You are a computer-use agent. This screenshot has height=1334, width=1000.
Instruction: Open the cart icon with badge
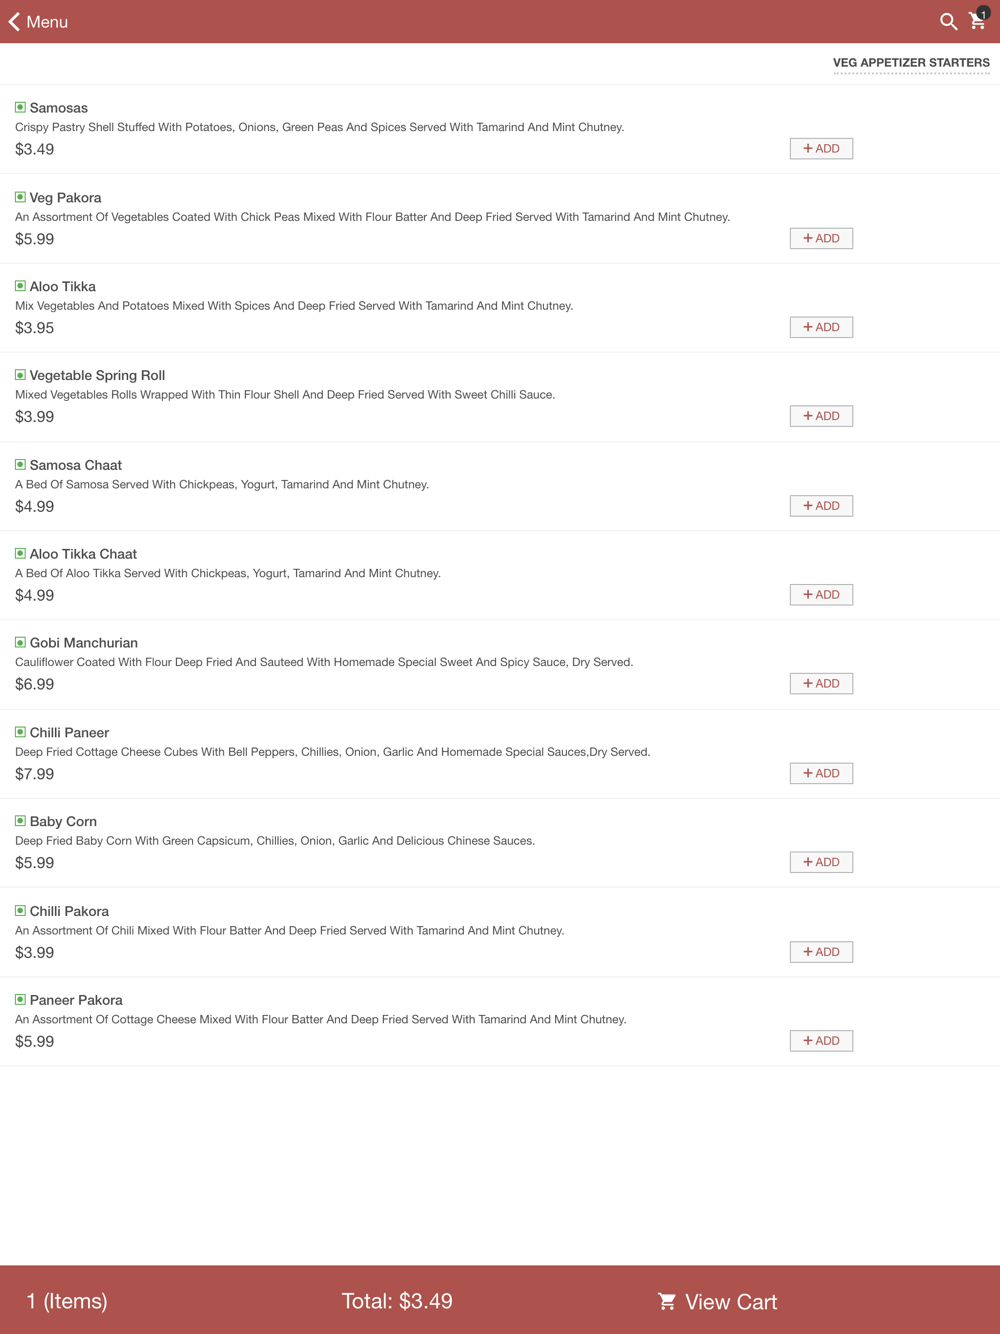click(x=979, y=20)
